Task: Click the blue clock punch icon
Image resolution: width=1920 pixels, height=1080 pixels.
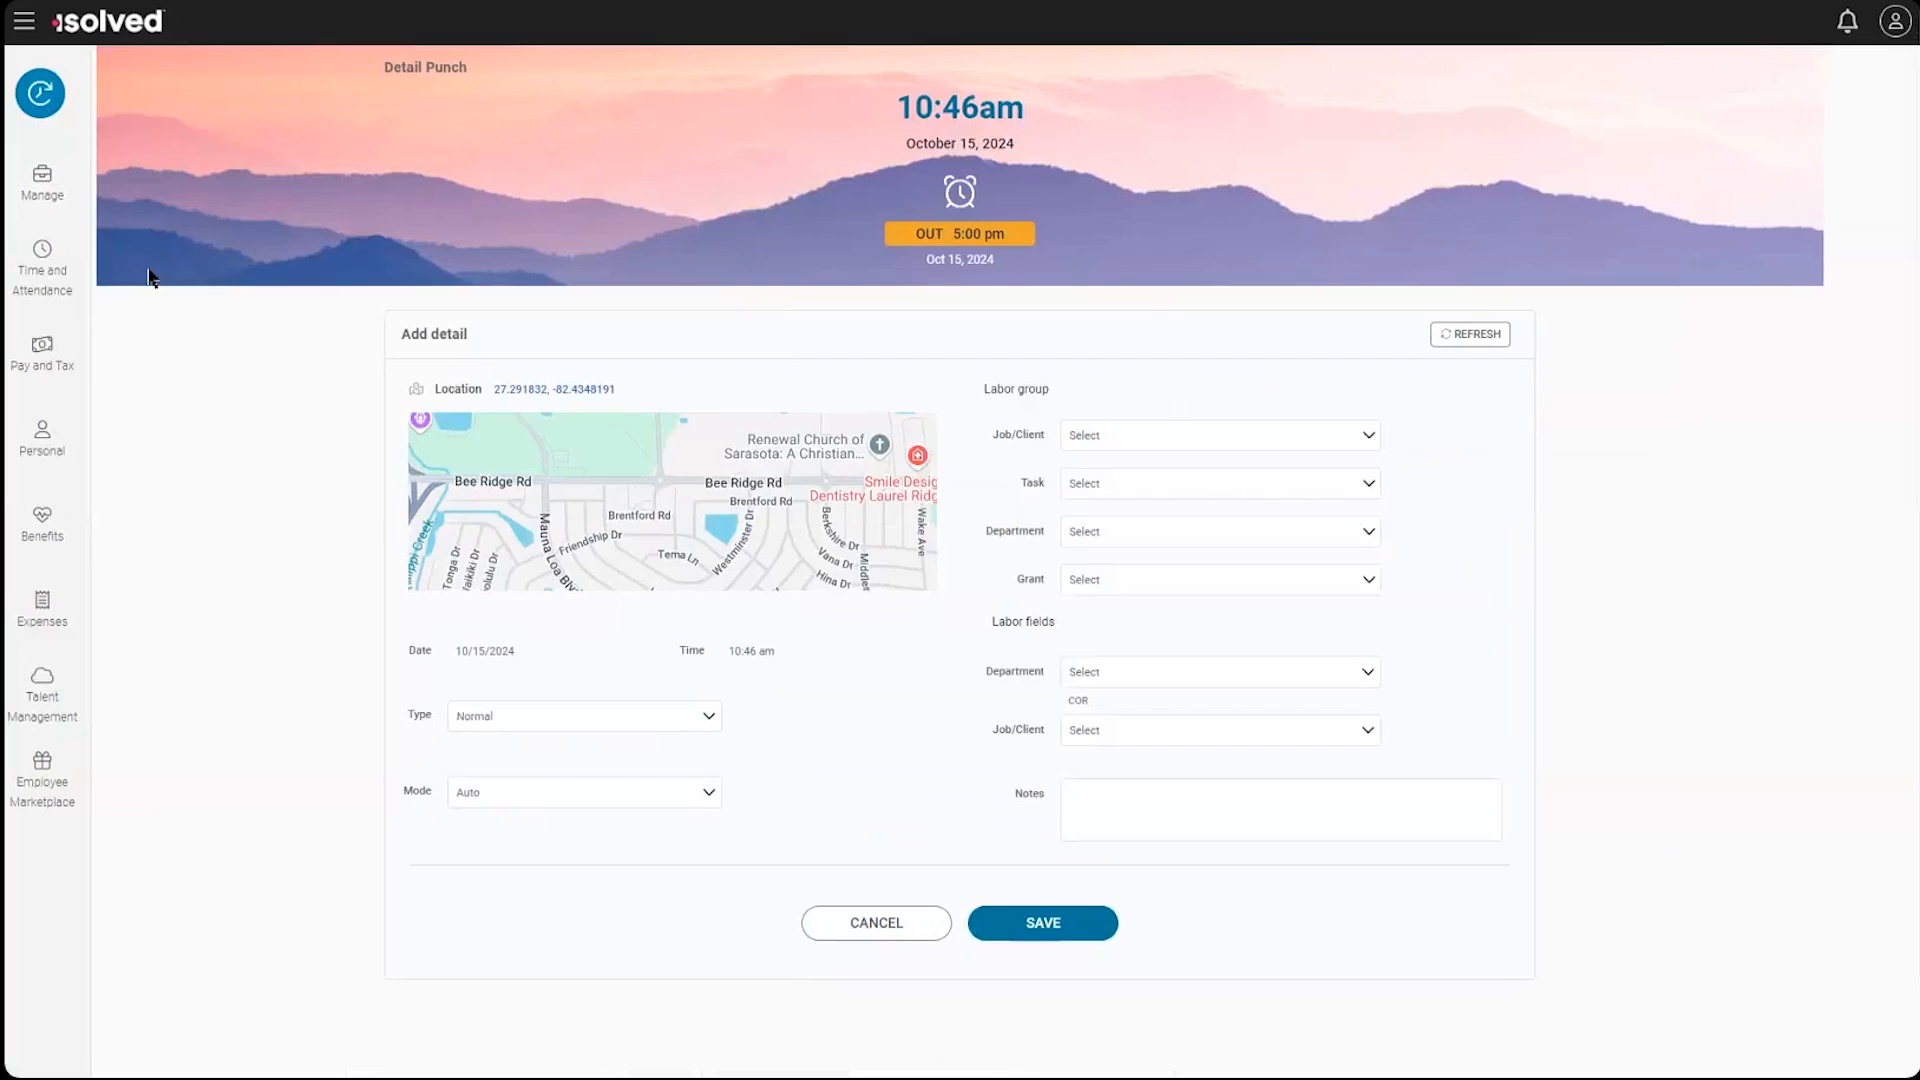Action: pos(40,93)
